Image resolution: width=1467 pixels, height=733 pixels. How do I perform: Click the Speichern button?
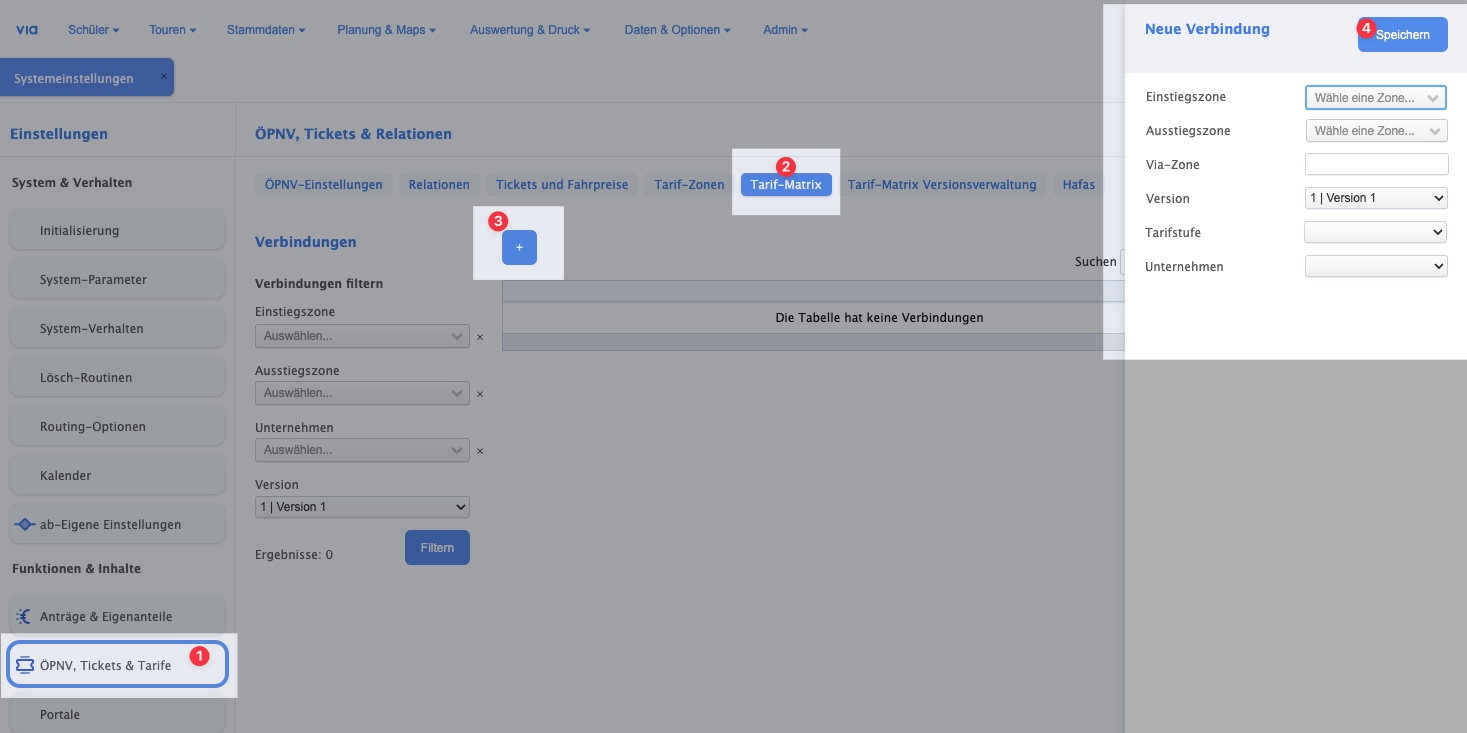(1402, 35)
